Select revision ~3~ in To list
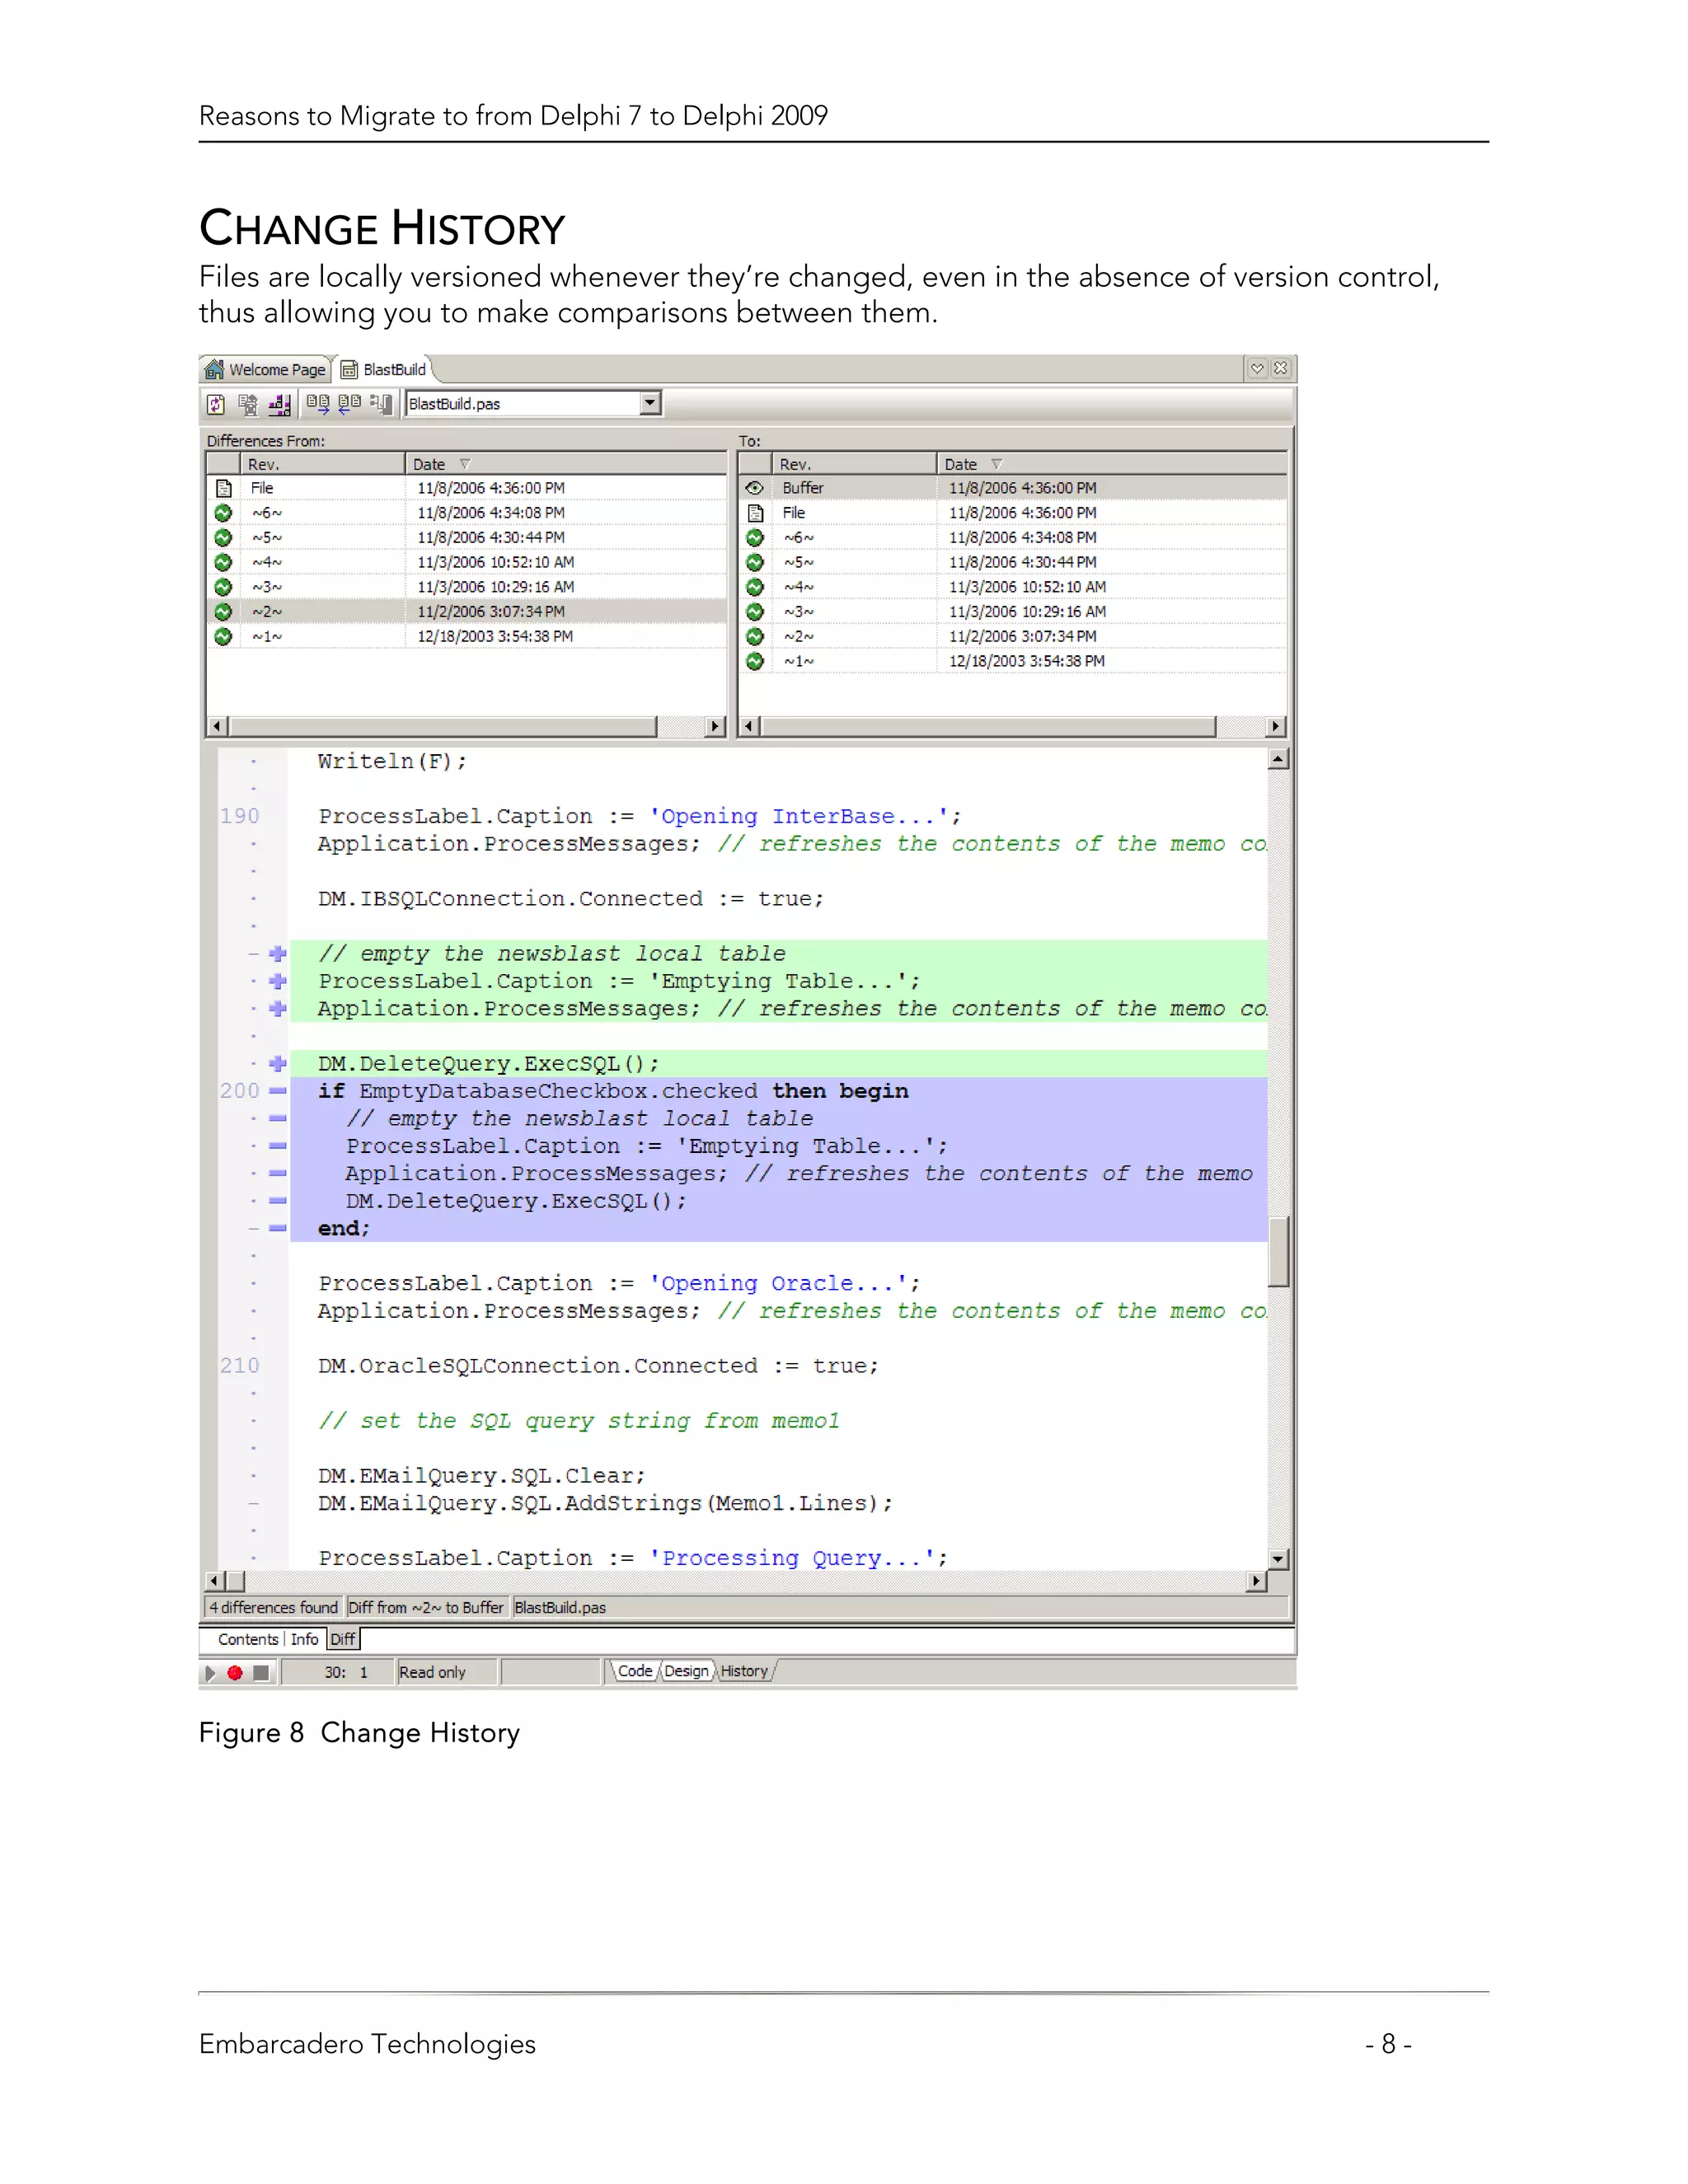 point(1012,612)
